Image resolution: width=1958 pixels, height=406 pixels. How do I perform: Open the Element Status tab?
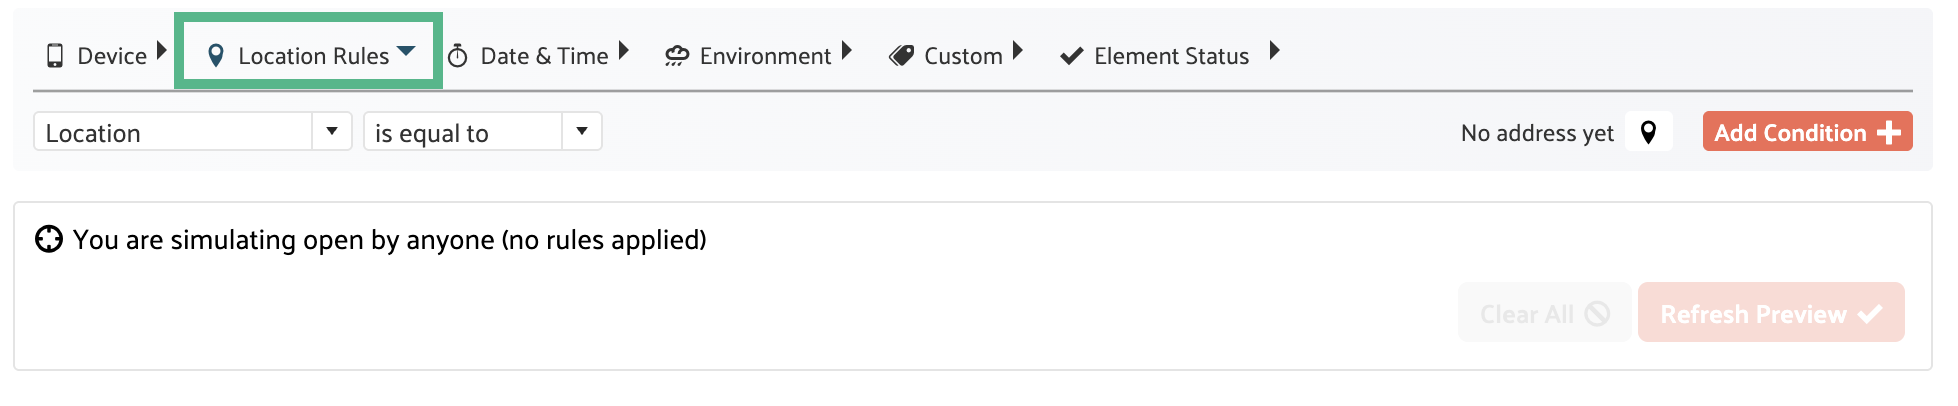tap(1171, 56)
